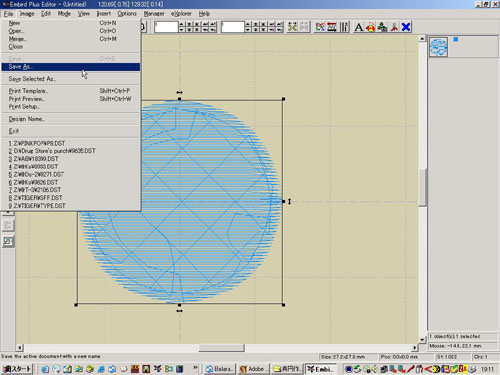The width and height of the screenshot is (500, 375).
Task: Open the Image menu
Action: click(x=27, y=14)
